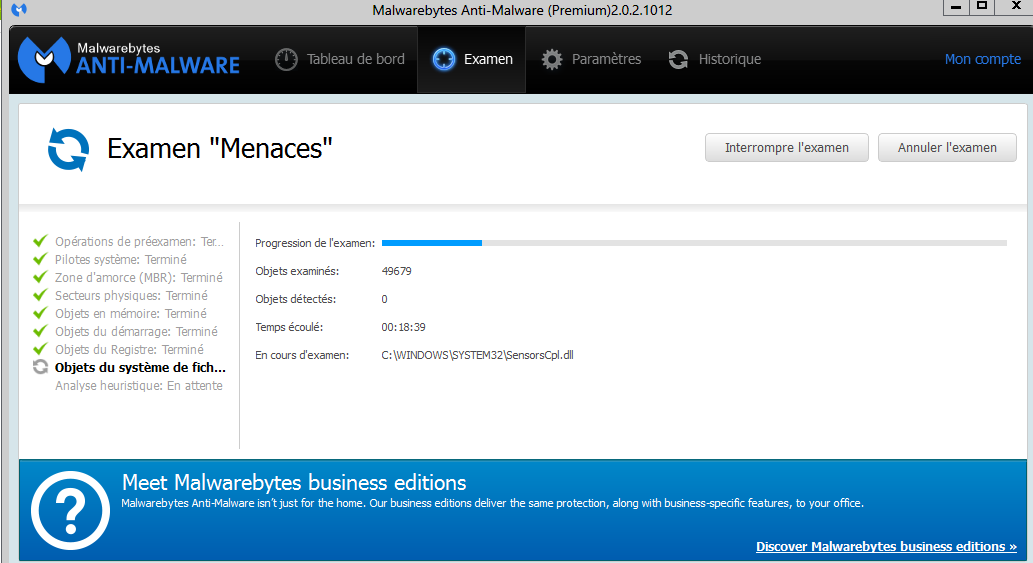Switch to the Examen tab
Viewport: 1033px width, 563px height.
[472, 59]
